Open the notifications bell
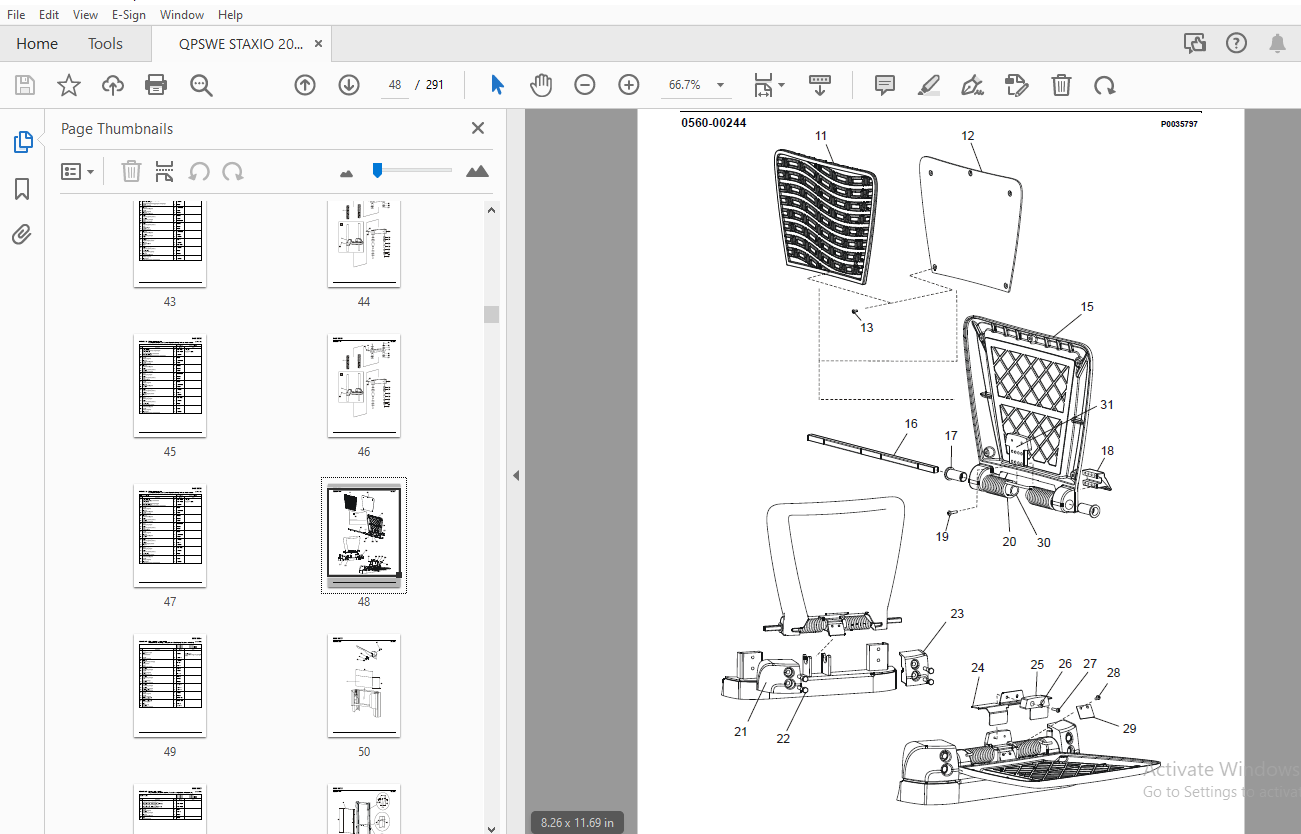This screenshot has width=1301, height=834. [x=1278, y=43]
